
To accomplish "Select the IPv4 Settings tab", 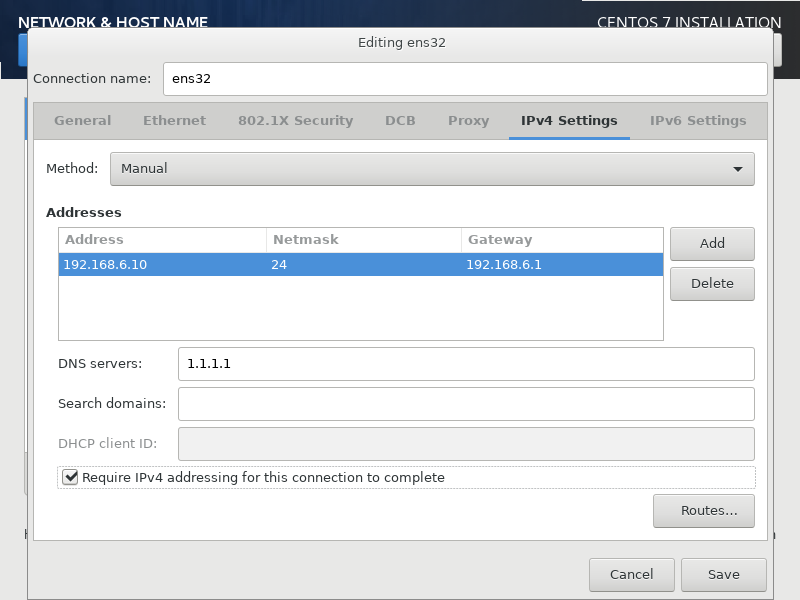I will point(569,120).
